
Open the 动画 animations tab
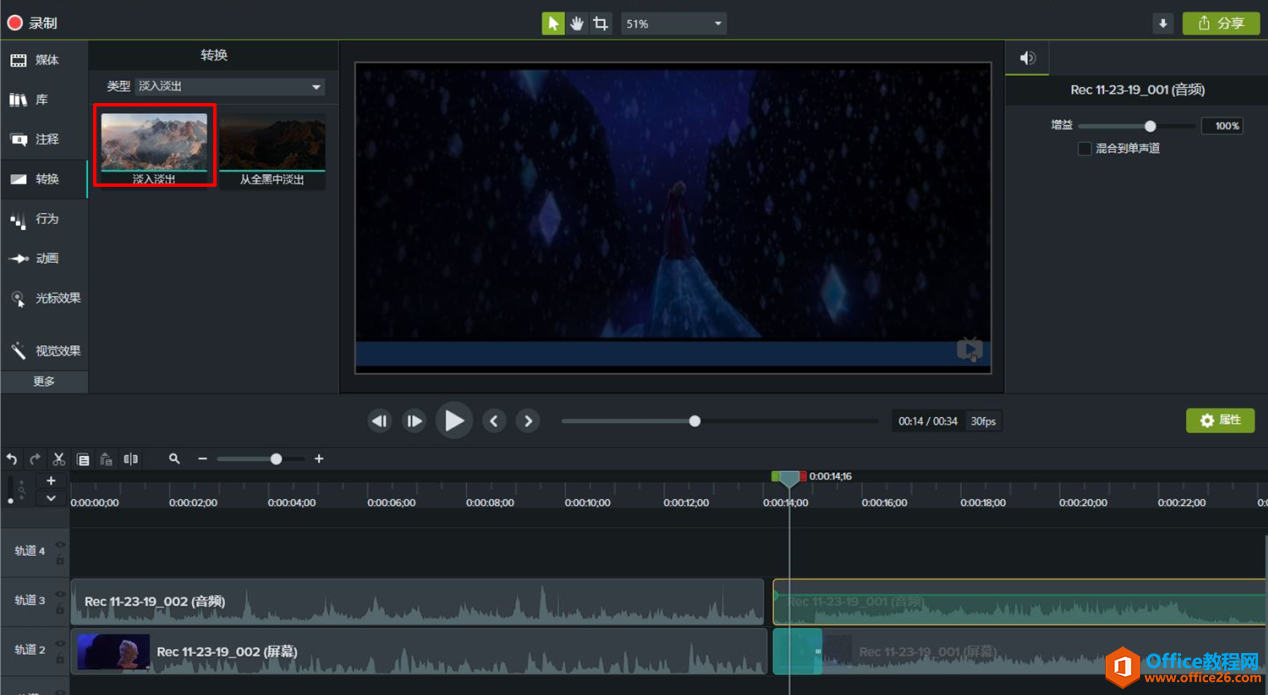click(x=44, y=258)
